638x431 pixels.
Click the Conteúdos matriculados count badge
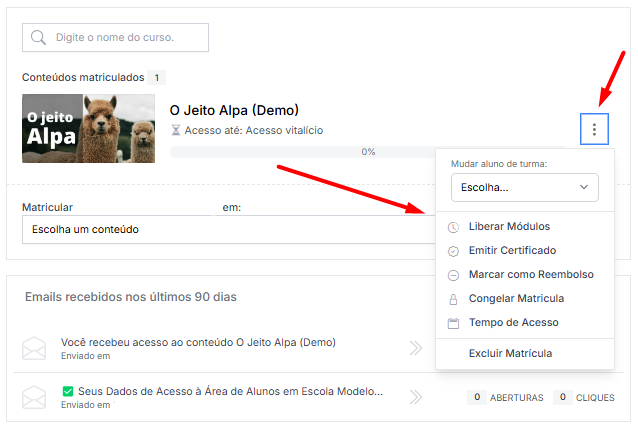tap(157, 78)
